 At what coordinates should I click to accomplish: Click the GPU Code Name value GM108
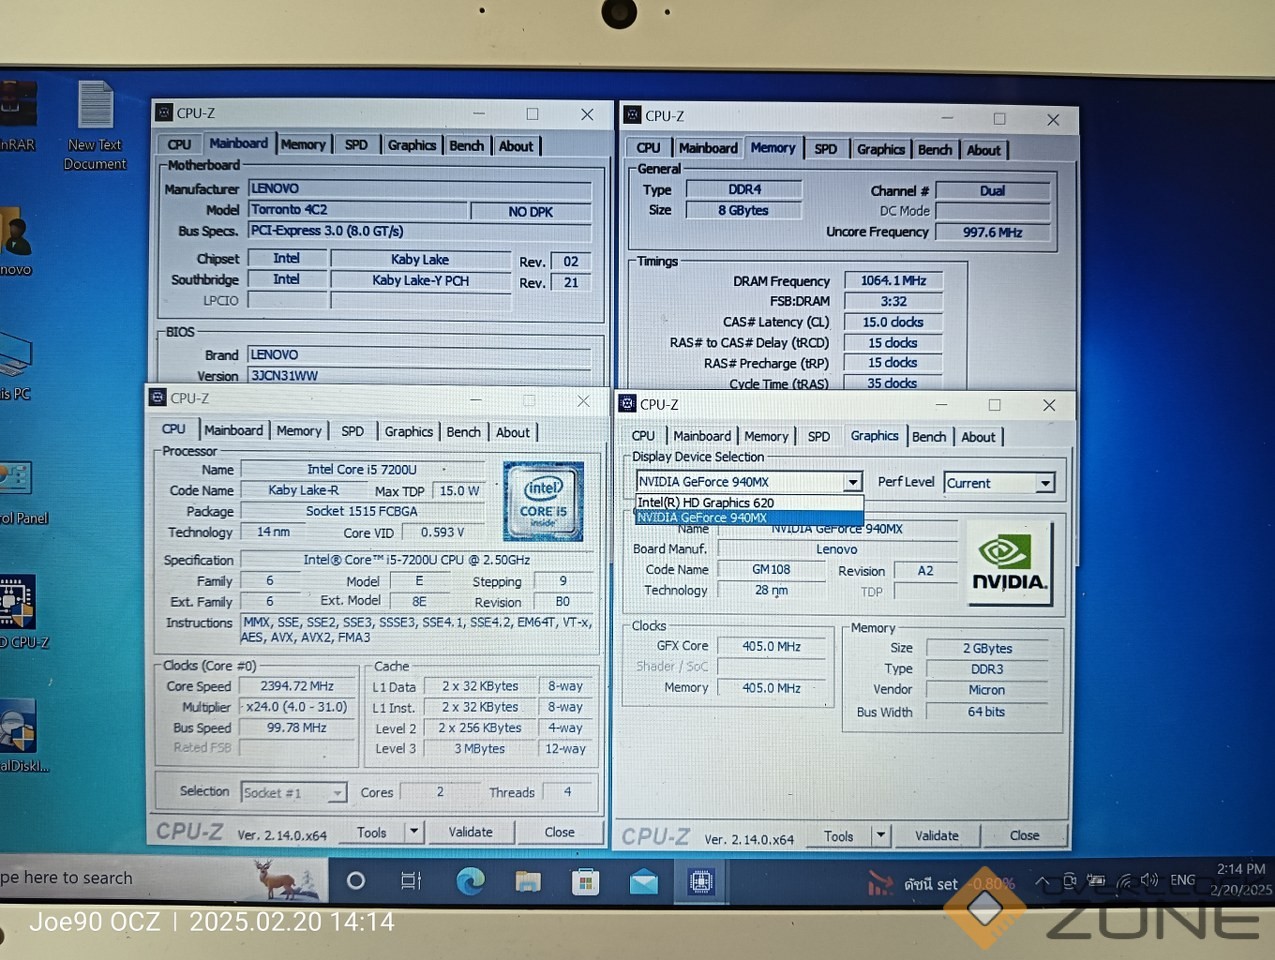tap(771, 569)
